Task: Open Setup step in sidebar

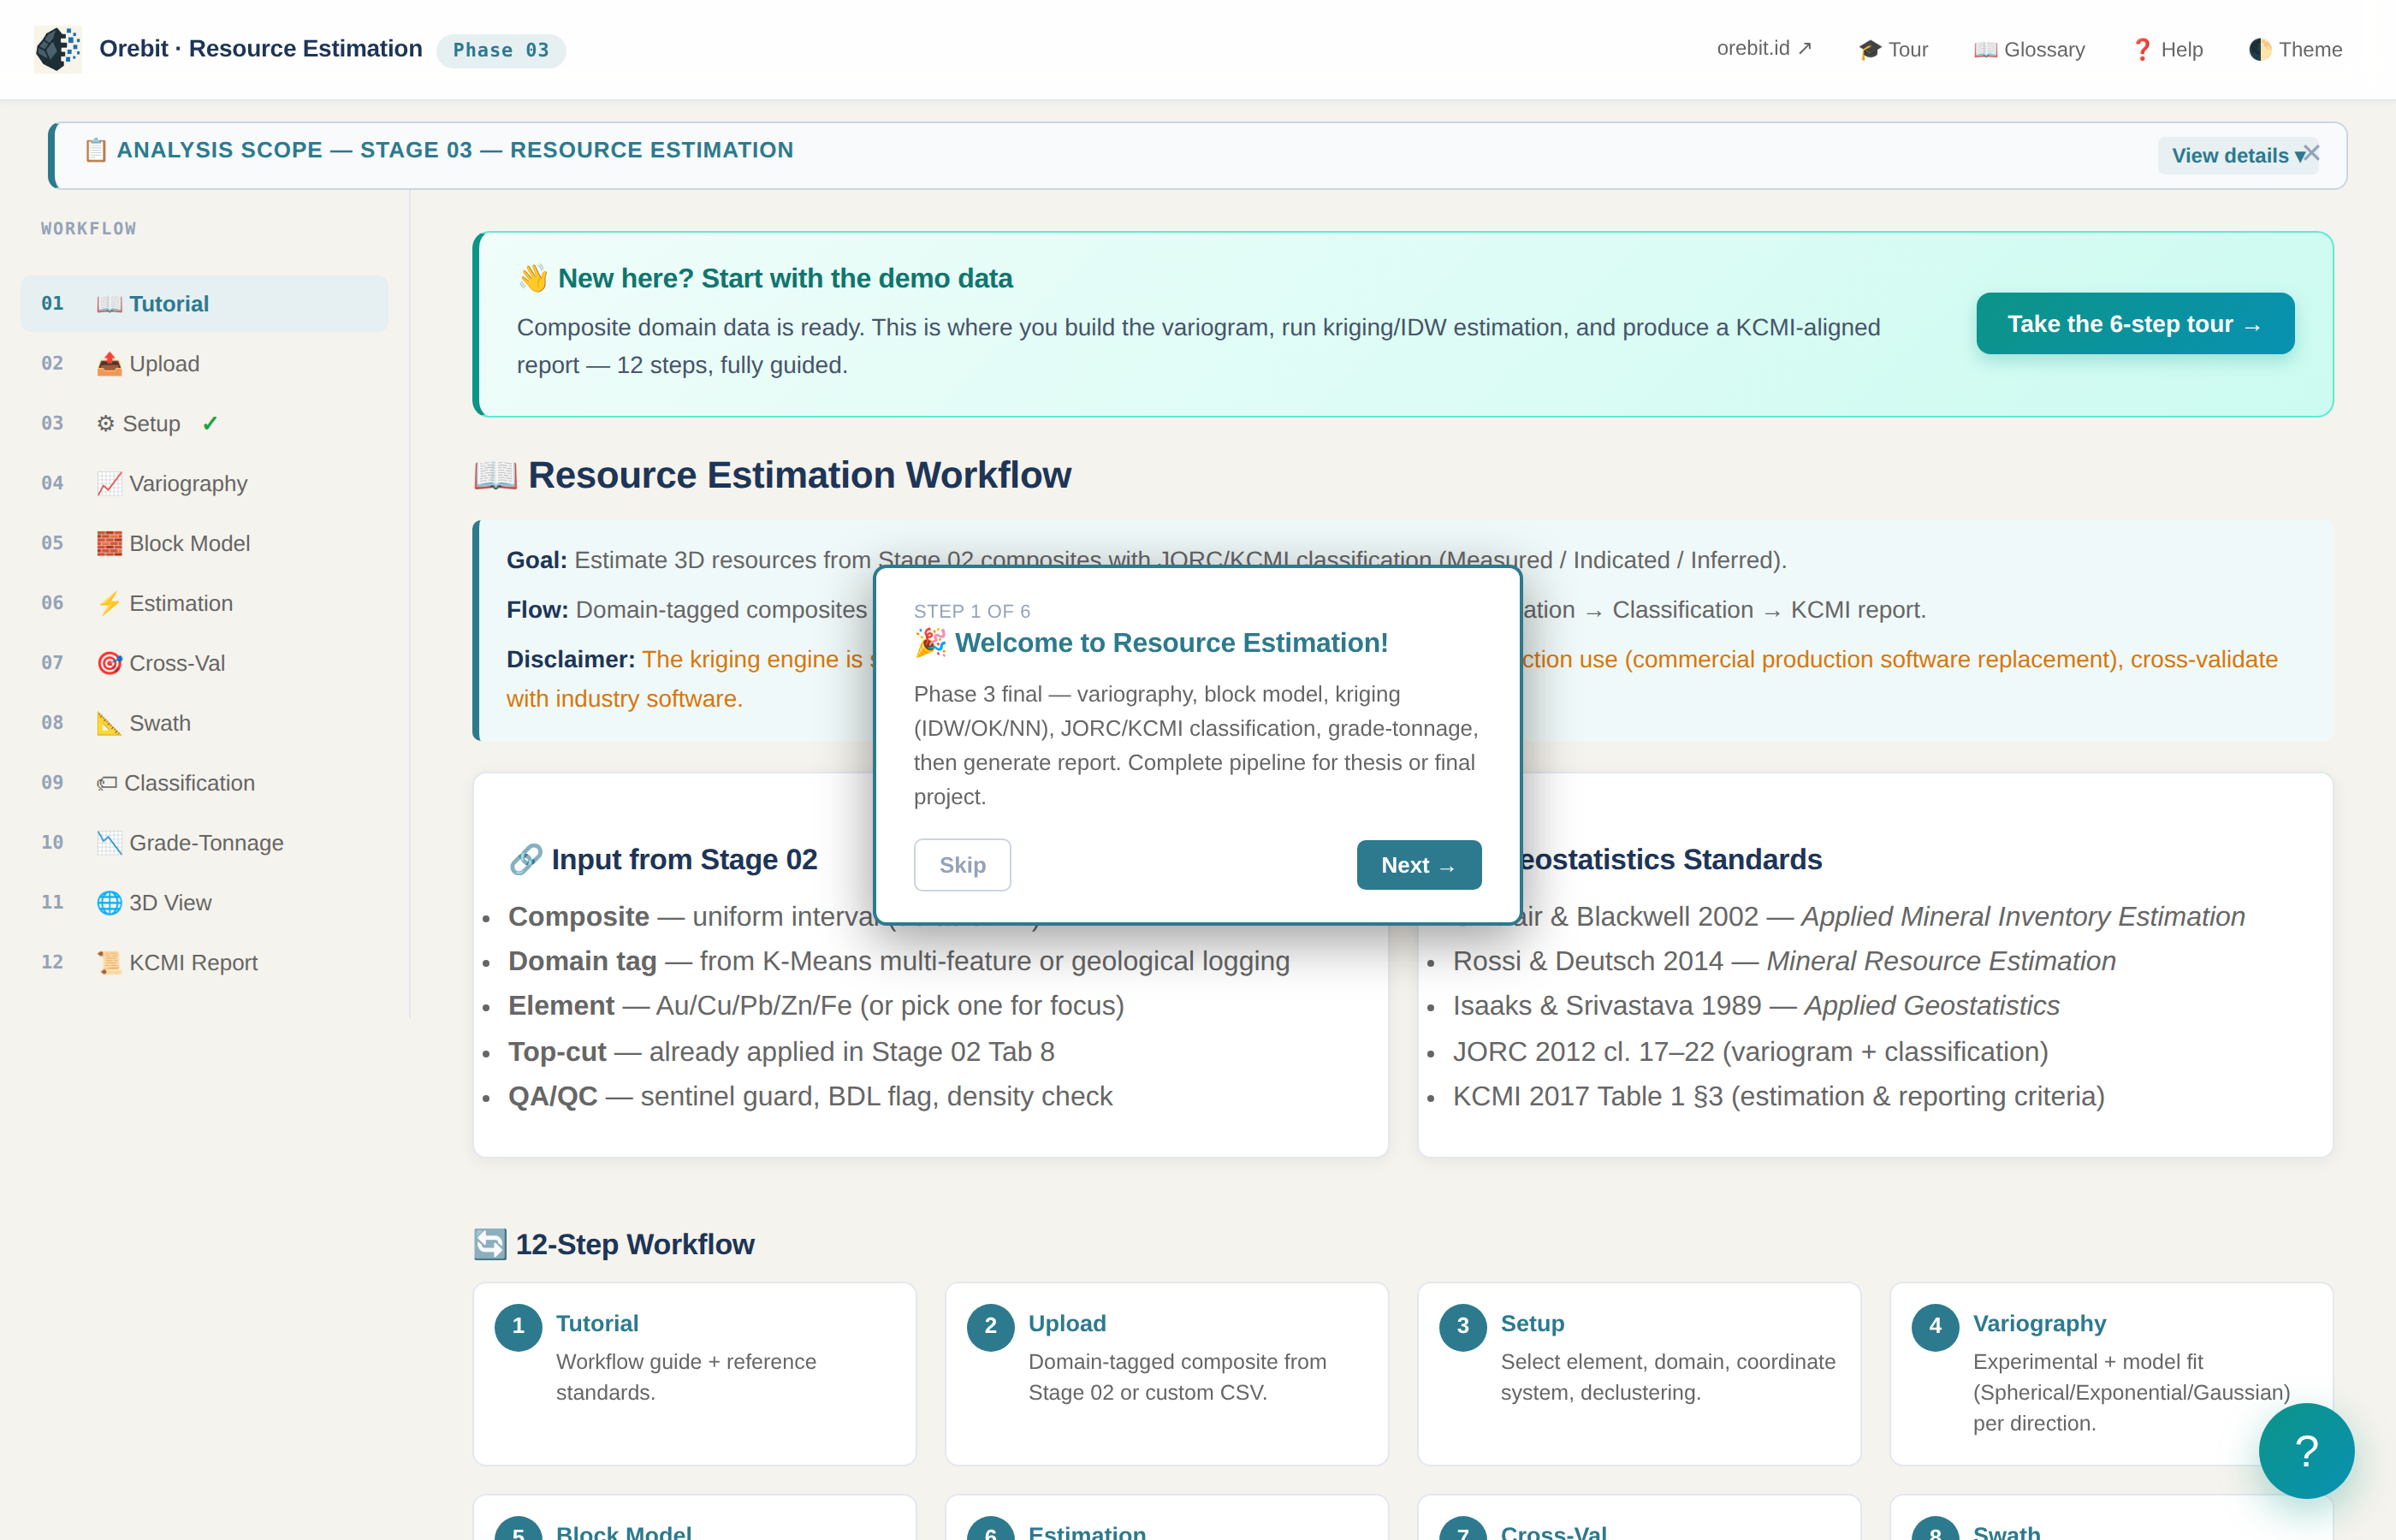Action: coord(204,423)
